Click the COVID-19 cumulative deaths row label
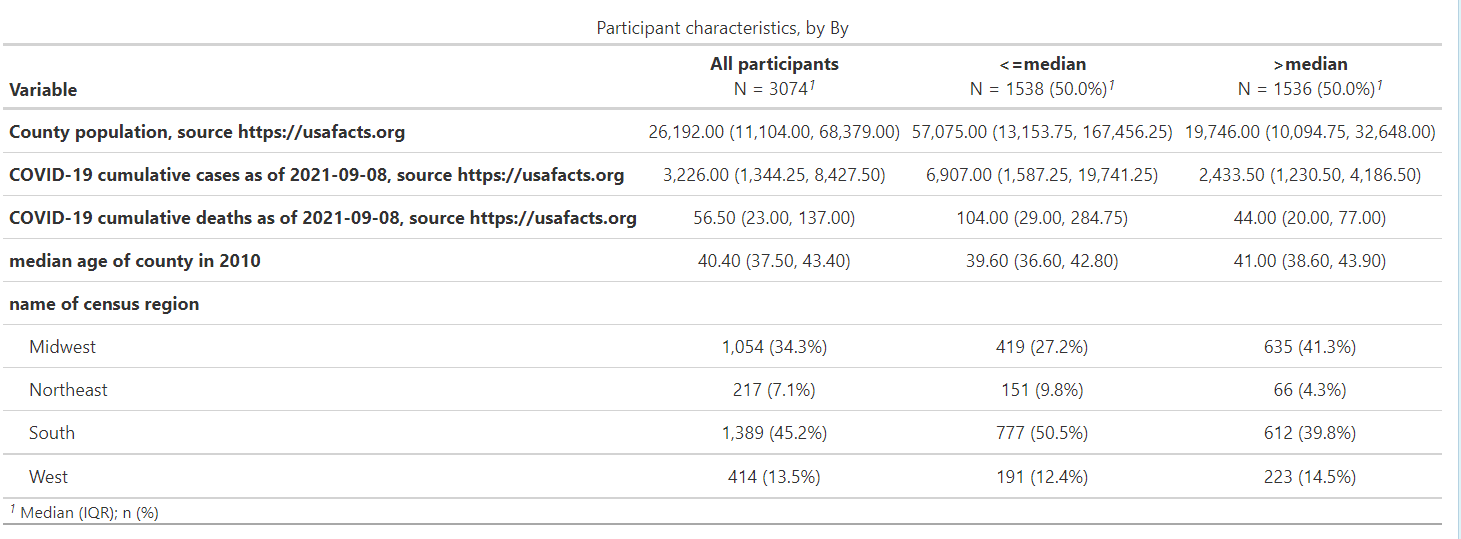The height and width of the screenshot is (539, 1461). click(322, 218)
